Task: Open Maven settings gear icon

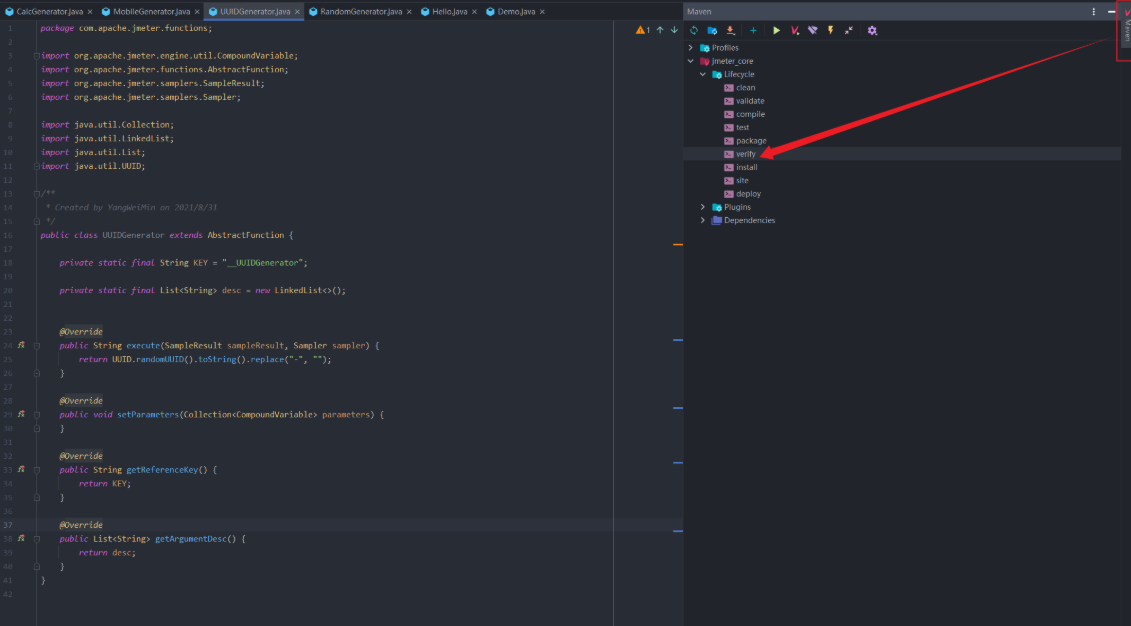Action: click(872, 30)
